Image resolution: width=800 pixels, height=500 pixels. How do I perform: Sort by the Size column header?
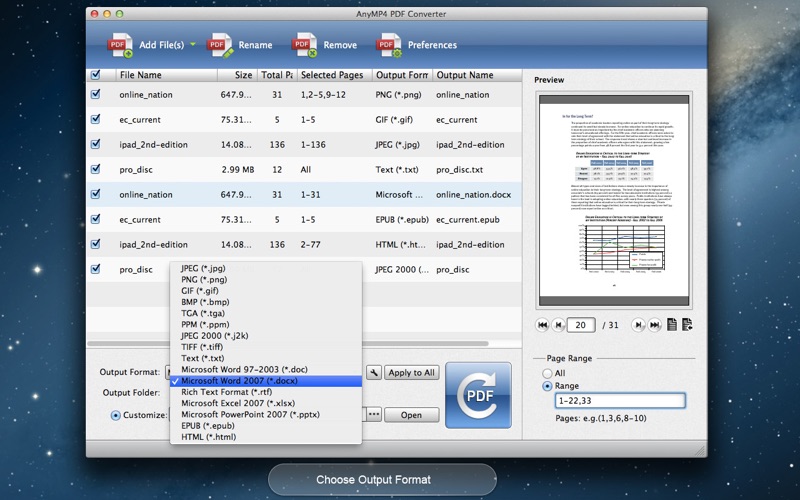pyautogui.click(x=237, y=75)
